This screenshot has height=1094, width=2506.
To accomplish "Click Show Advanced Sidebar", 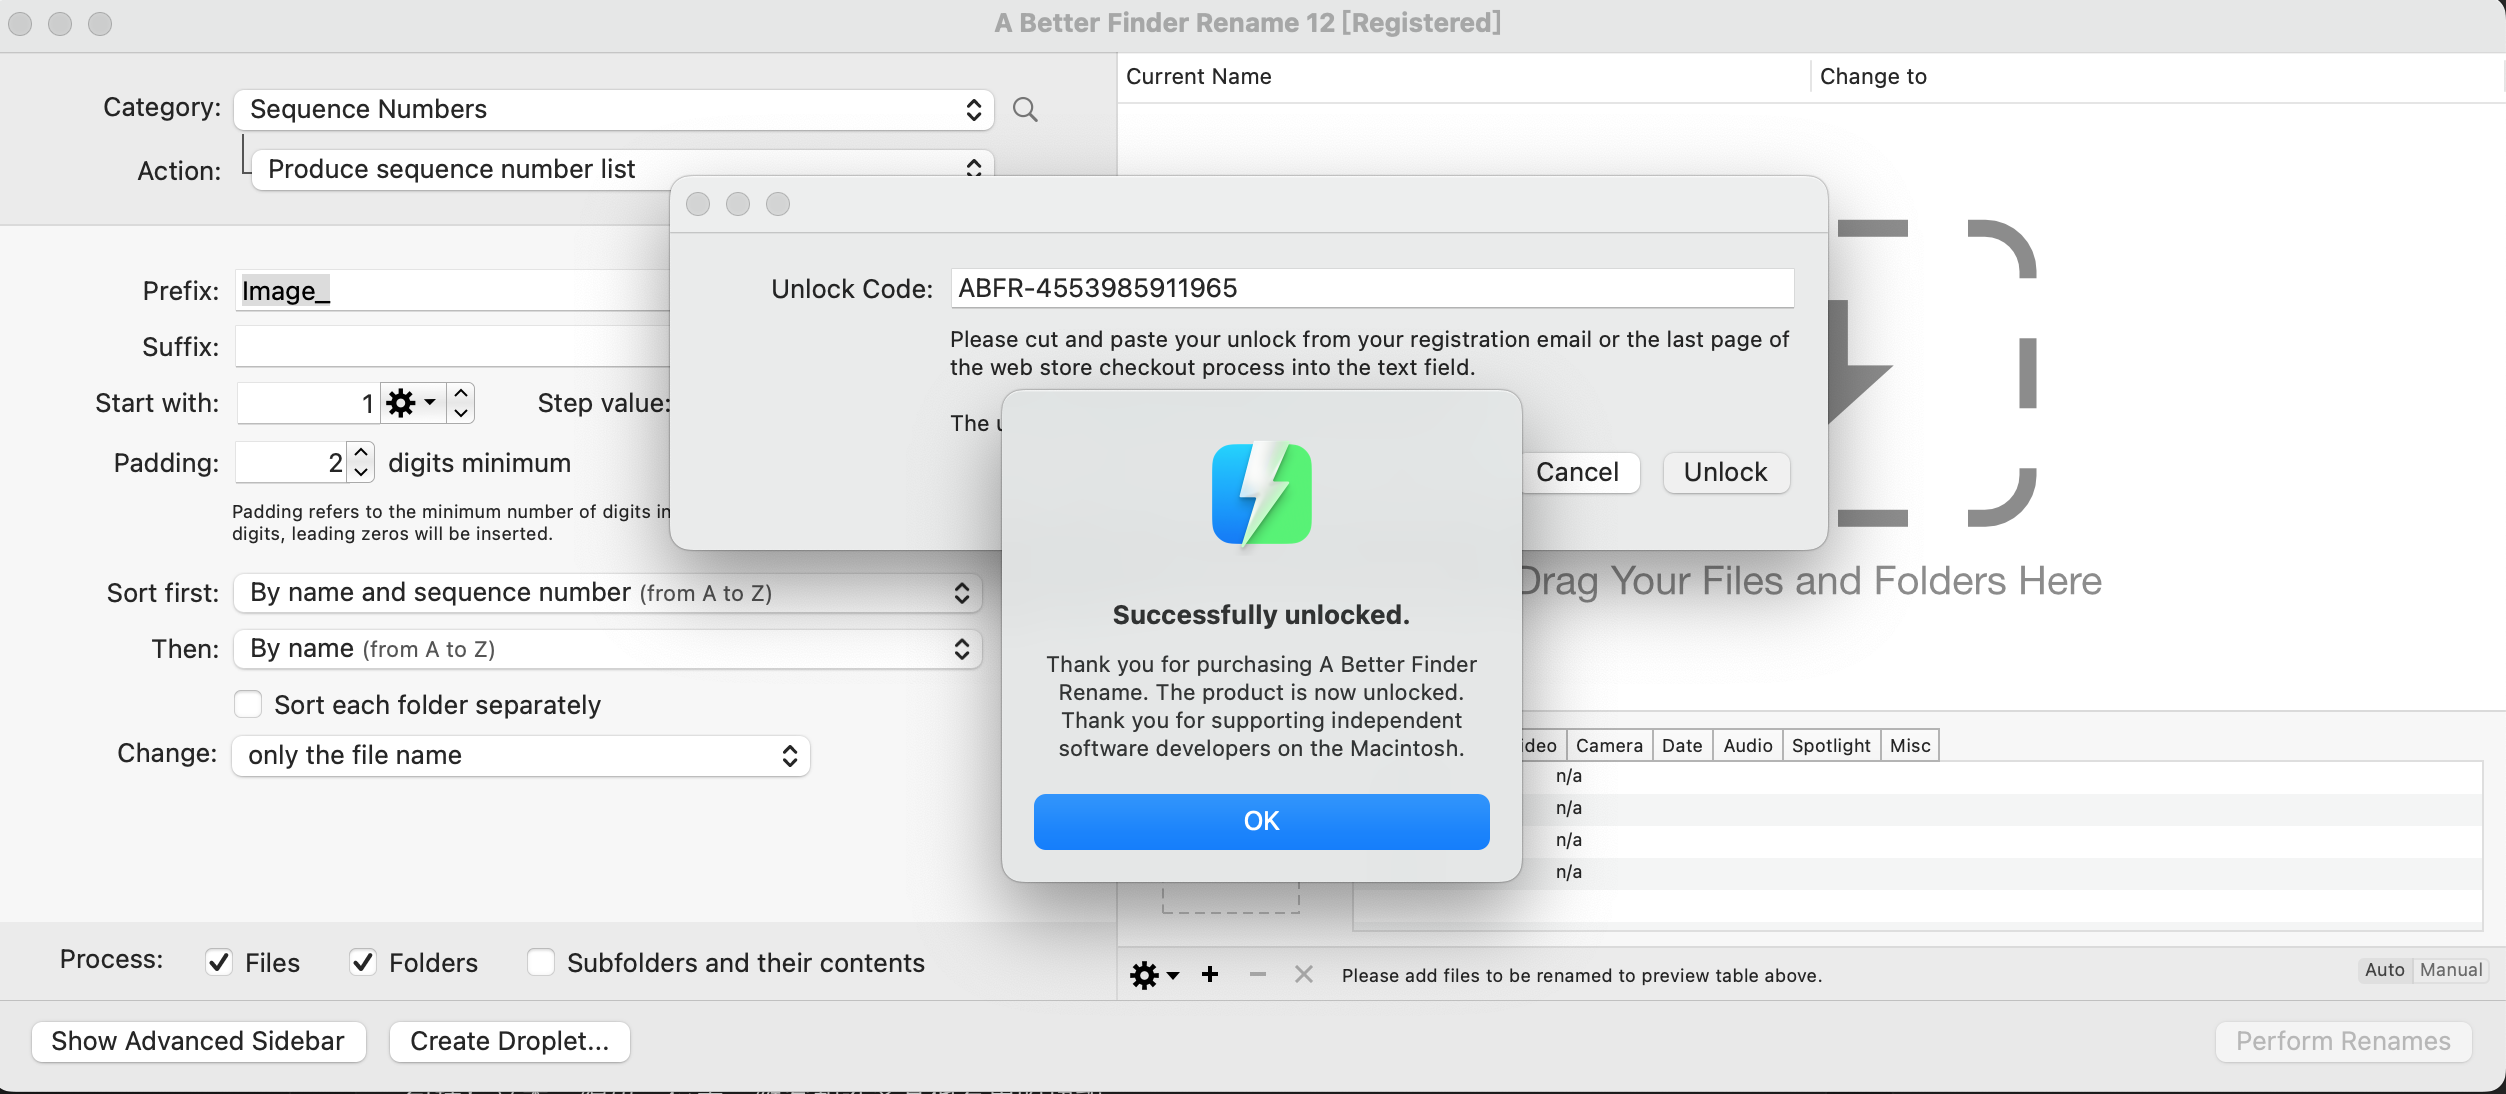I will [198, 1040].
